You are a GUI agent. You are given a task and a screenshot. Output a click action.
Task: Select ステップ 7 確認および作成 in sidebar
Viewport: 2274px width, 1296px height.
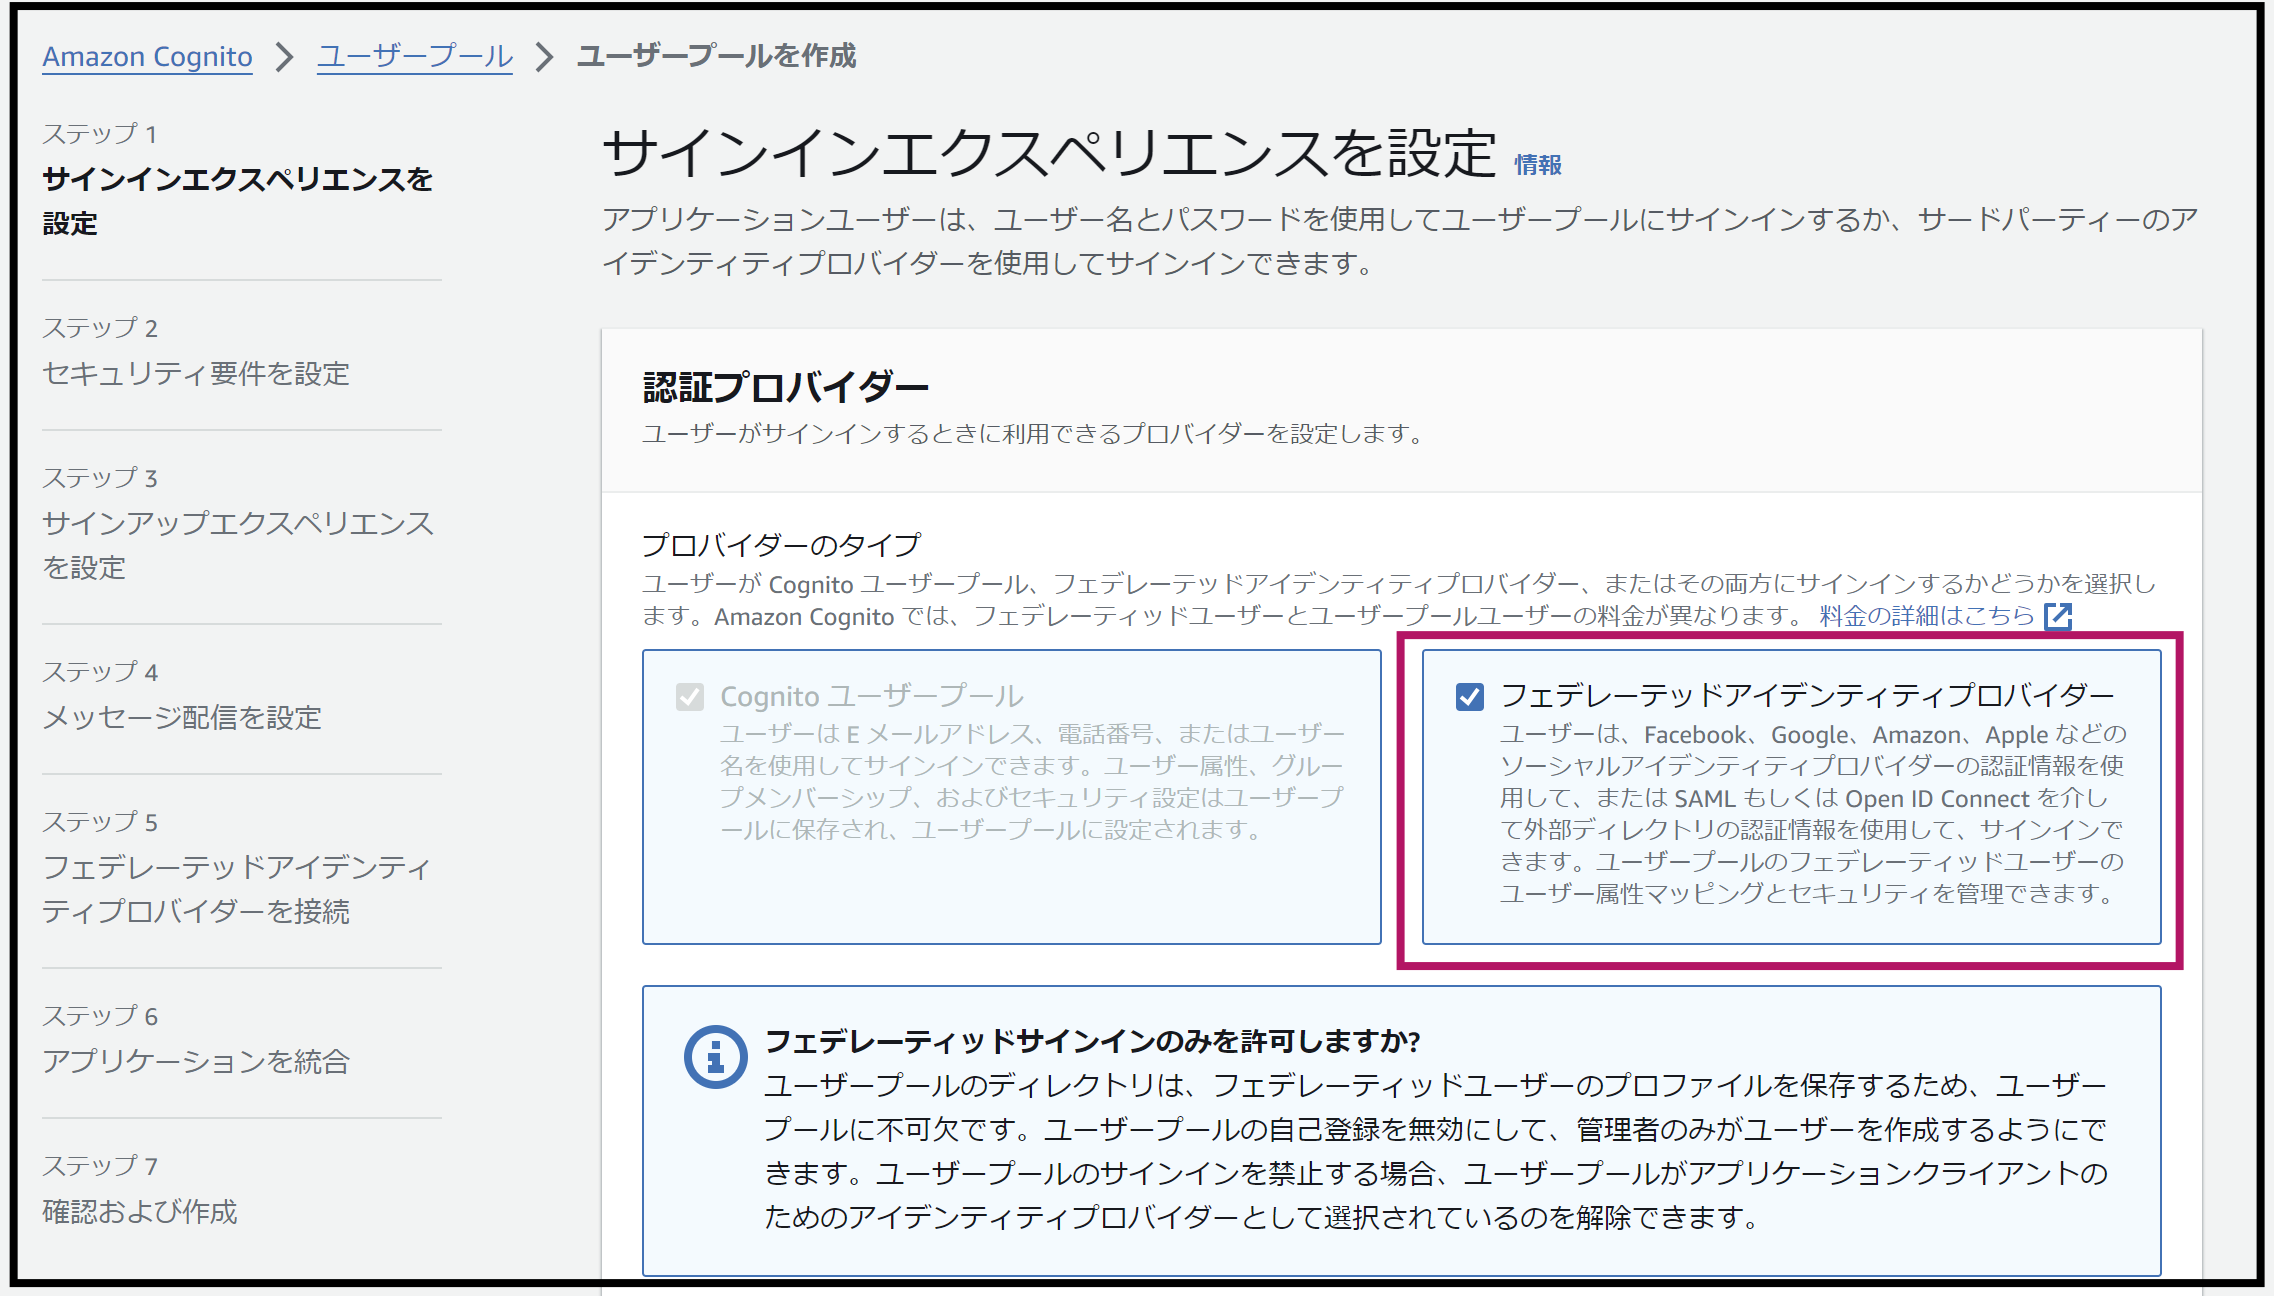(140, 1190)
